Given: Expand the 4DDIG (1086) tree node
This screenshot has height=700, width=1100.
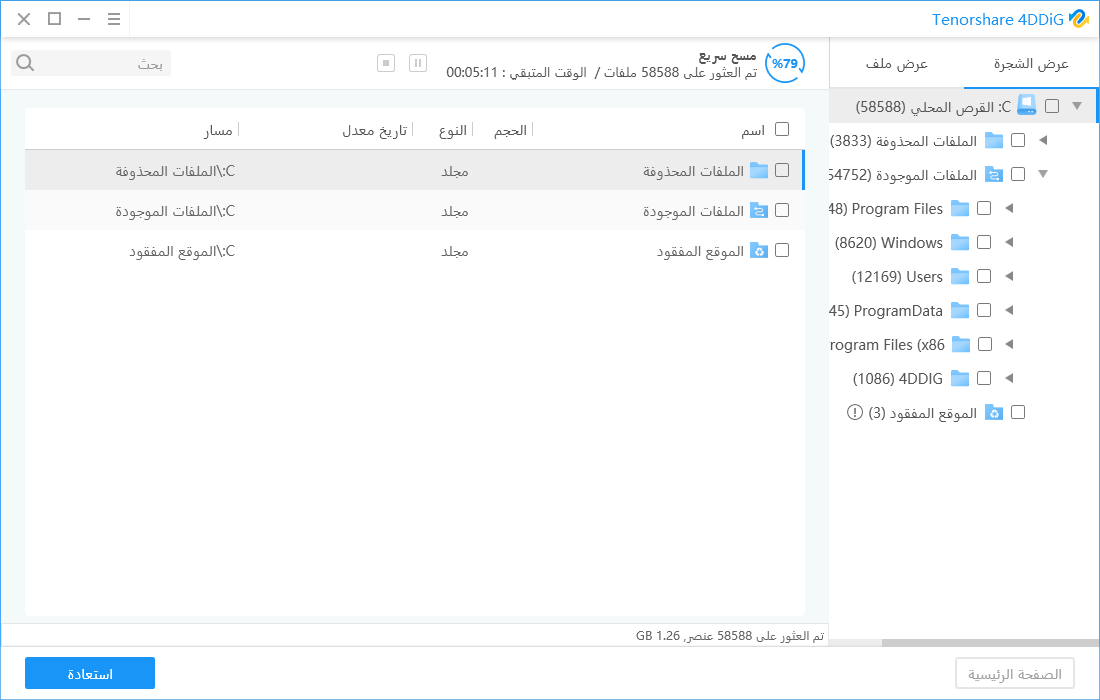Looking at the screenshot, I should click(x=1010, y=378).
